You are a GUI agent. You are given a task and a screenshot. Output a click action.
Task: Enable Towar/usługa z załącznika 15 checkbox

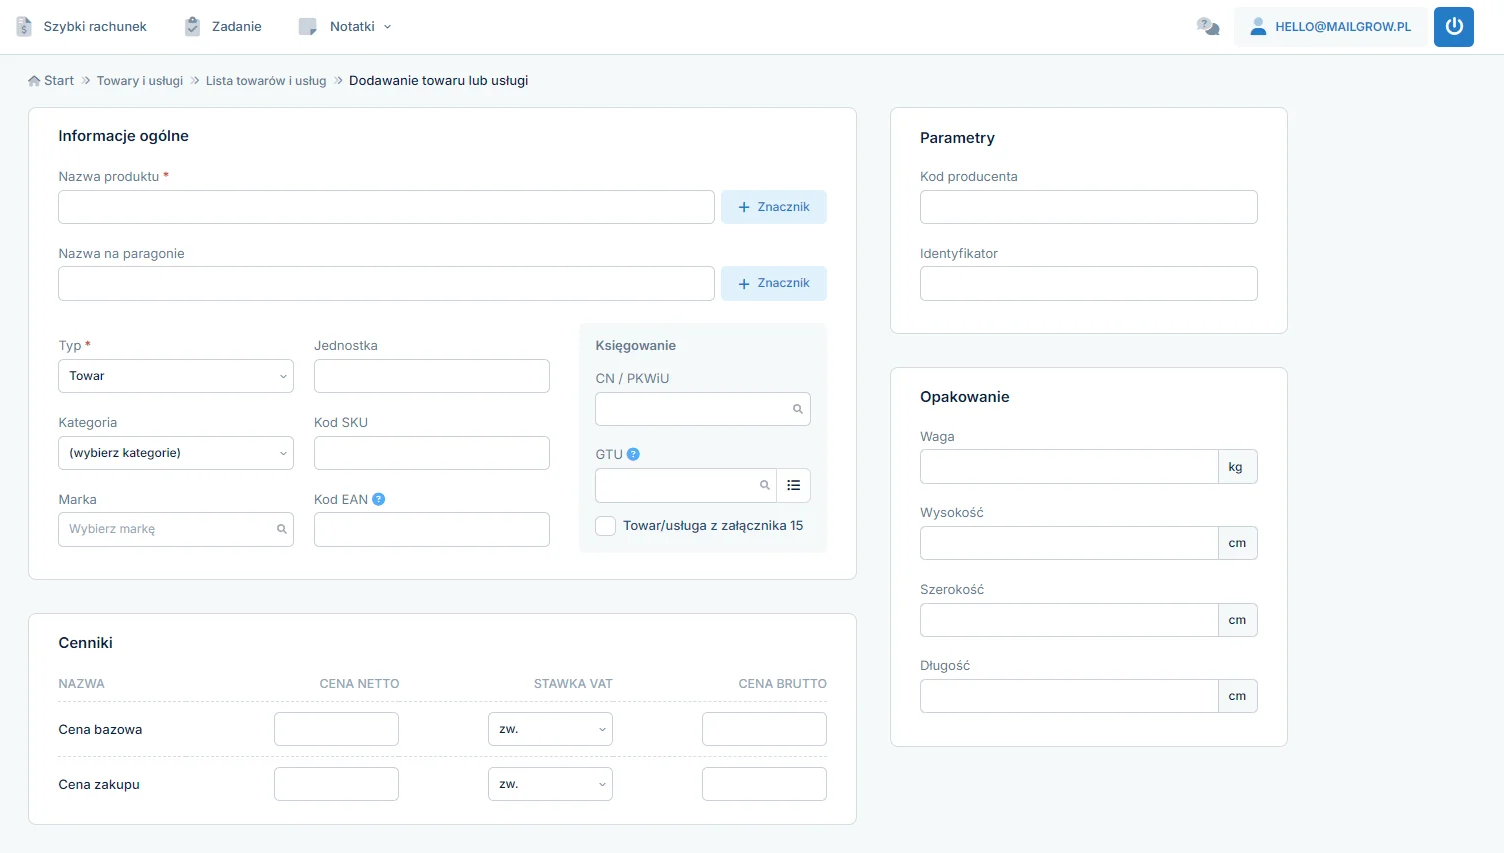[605, 526]
